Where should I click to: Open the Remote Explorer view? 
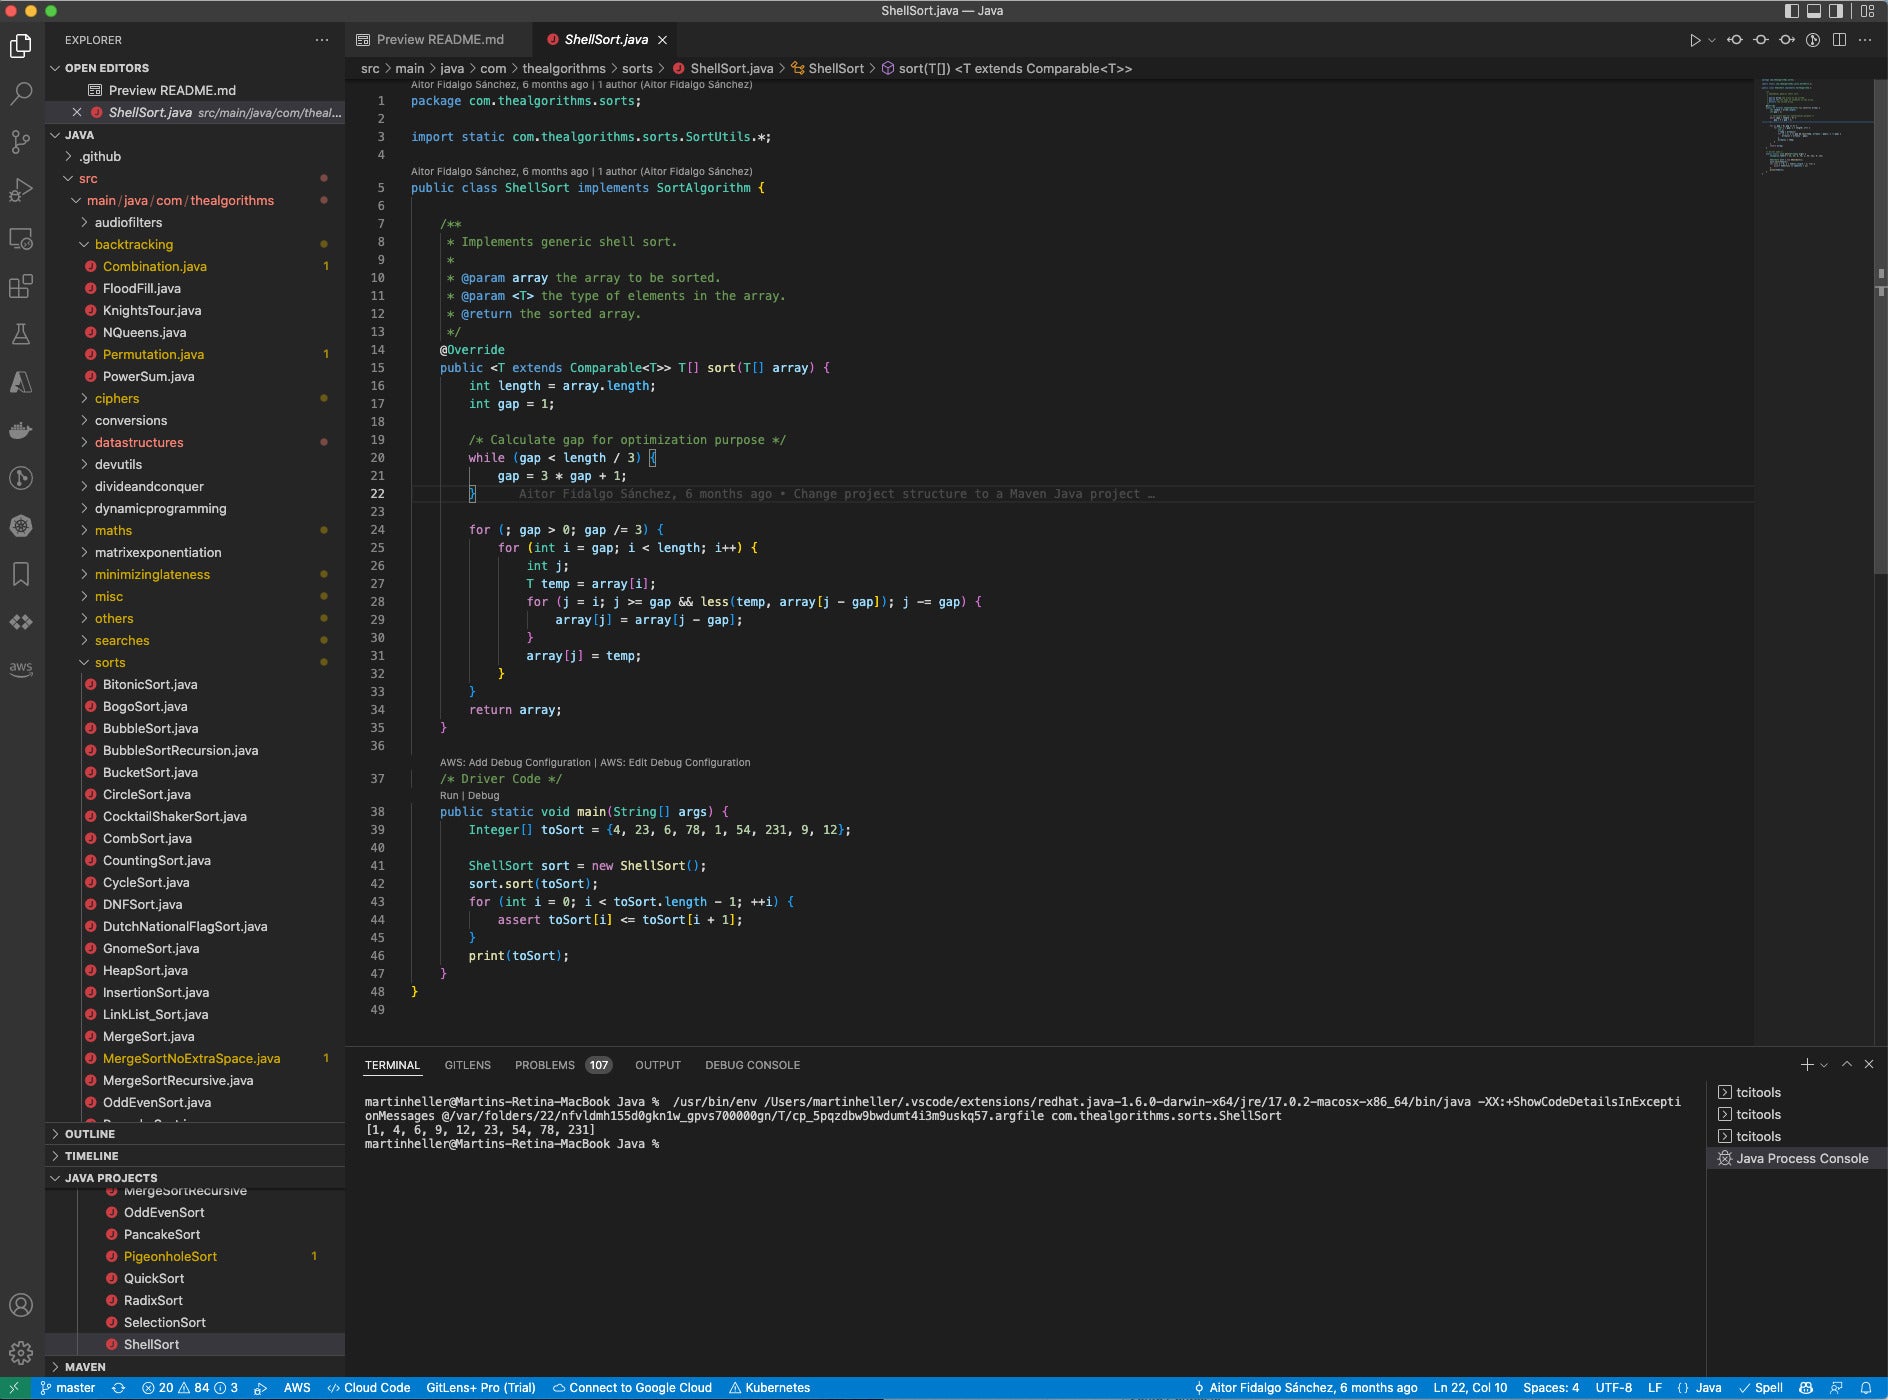pyautogui.click(x=21, y=239)
